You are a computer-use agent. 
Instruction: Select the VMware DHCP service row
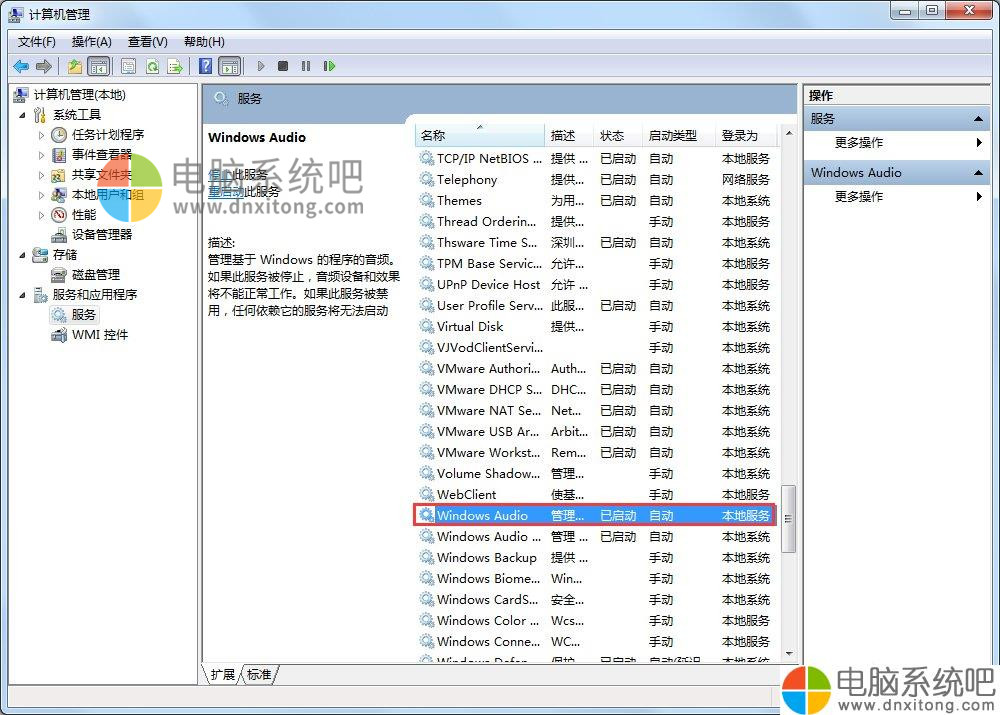click(x=596, y=390)
